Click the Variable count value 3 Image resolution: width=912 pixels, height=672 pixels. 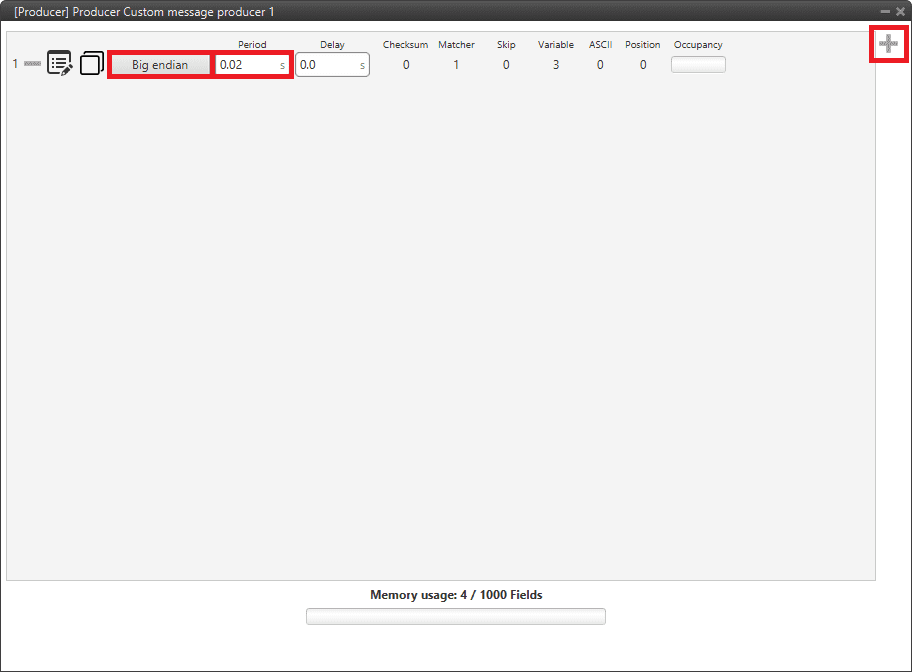556,65
